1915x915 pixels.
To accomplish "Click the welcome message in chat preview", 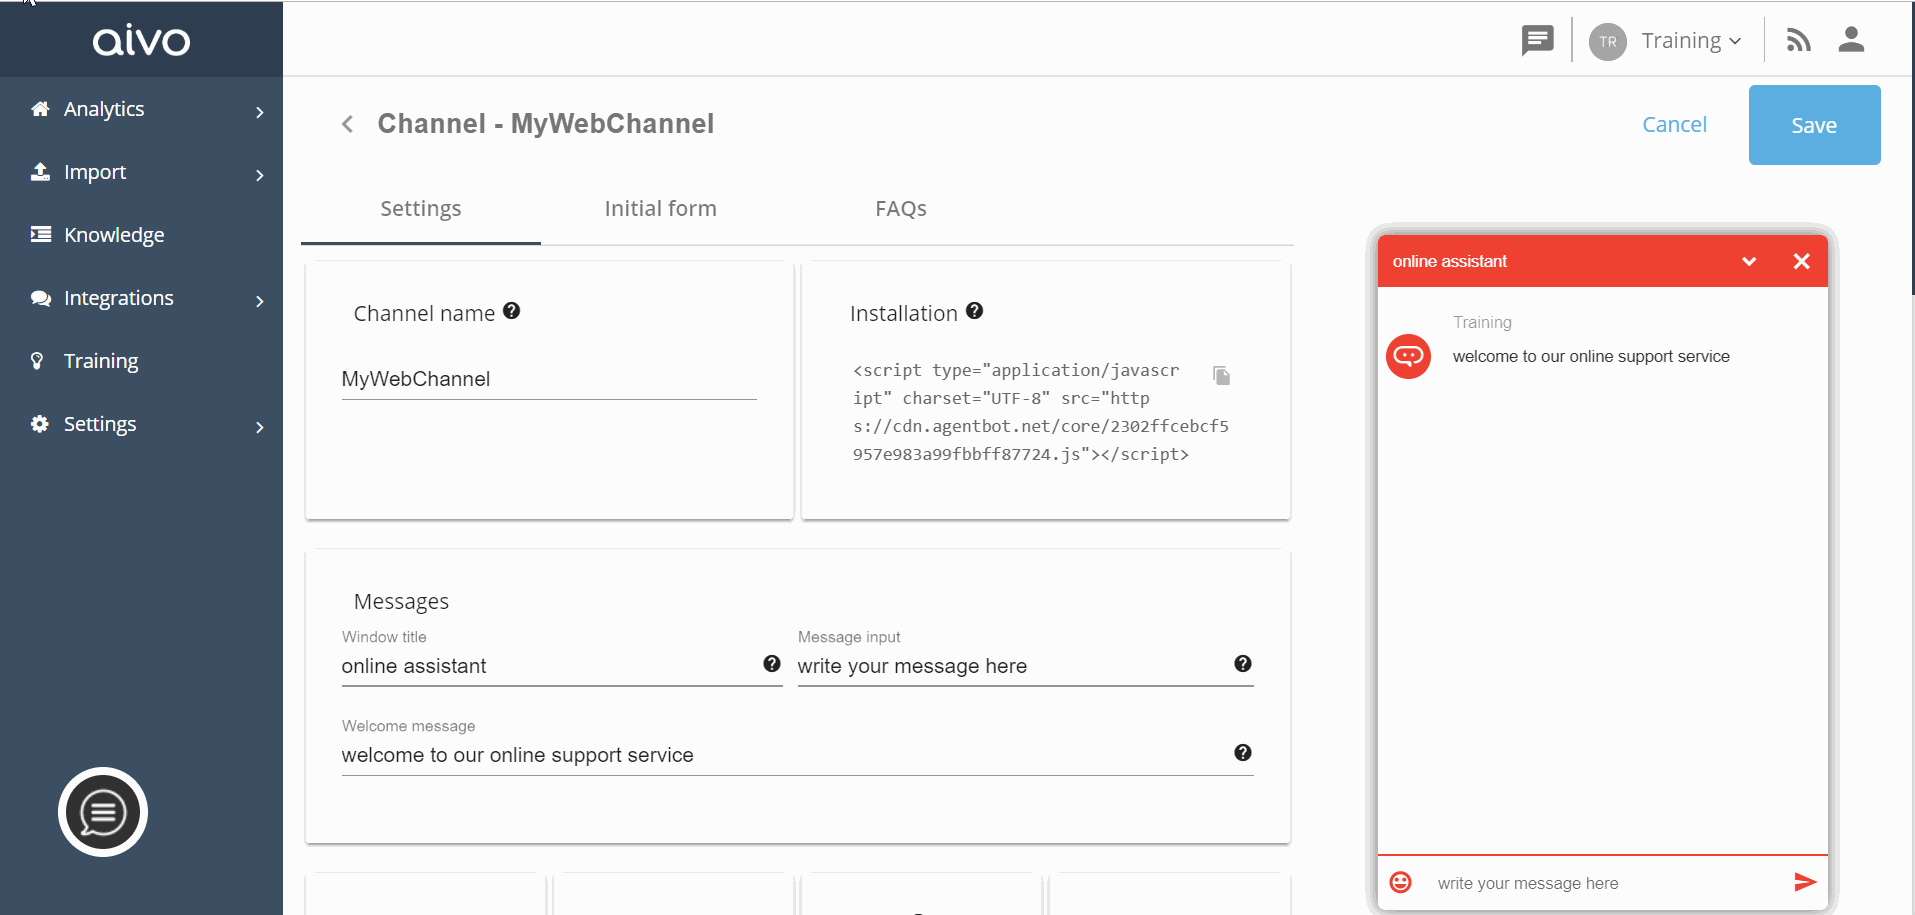I will pos(1591,357).
